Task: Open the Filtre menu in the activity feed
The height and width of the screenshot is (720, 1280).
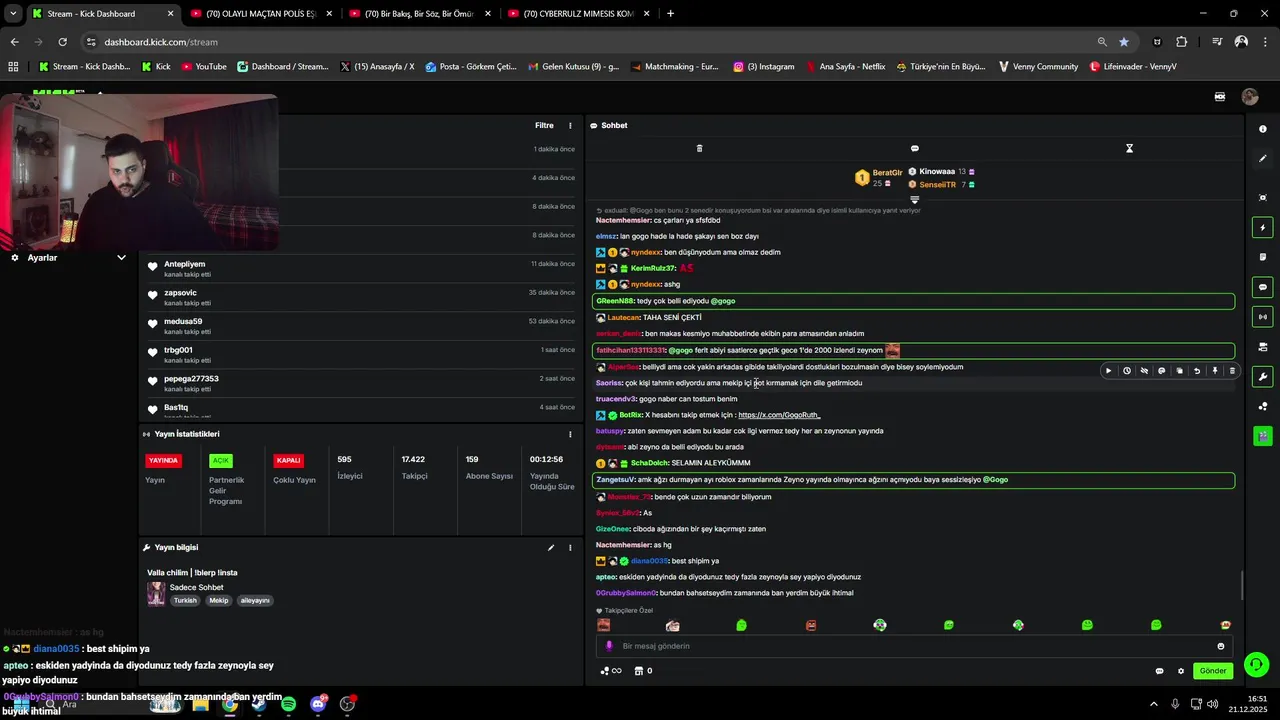Action: click(x=544, y=126)
